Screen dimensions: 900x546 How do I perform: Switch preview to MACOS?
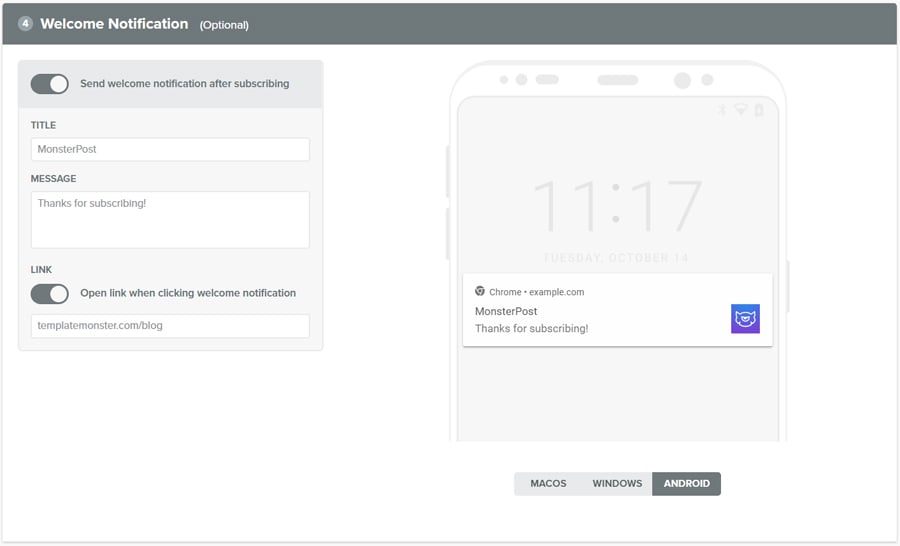[x=548, y=484]
